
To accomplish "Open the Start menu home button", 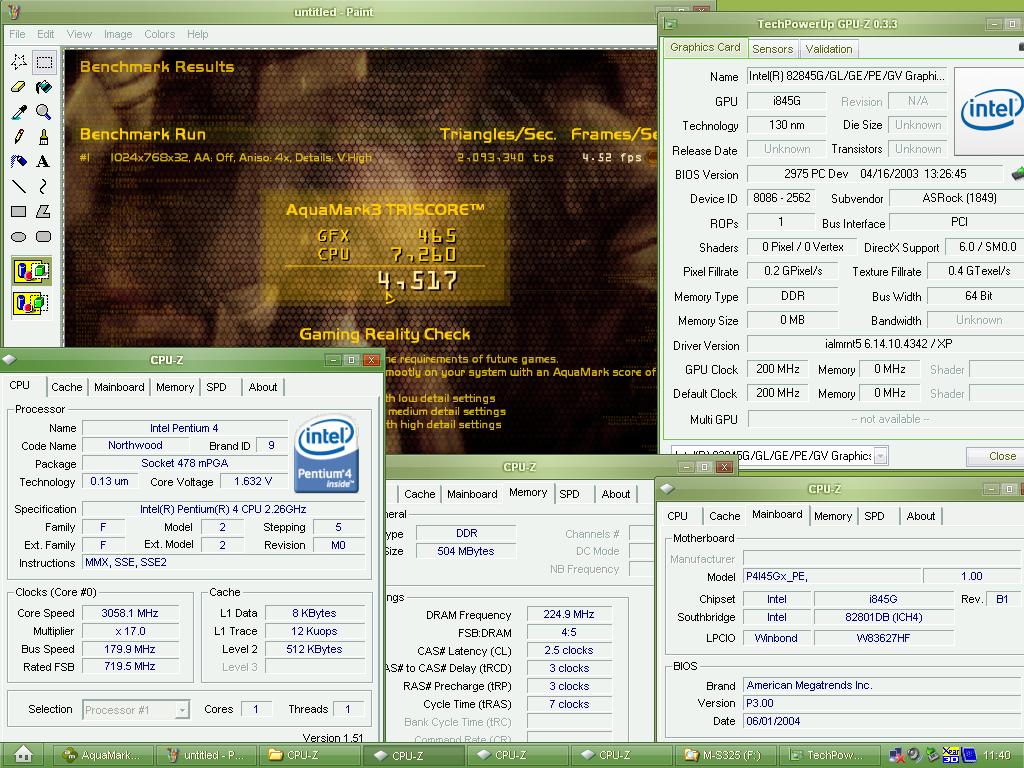I will click(x=24, y=754).
